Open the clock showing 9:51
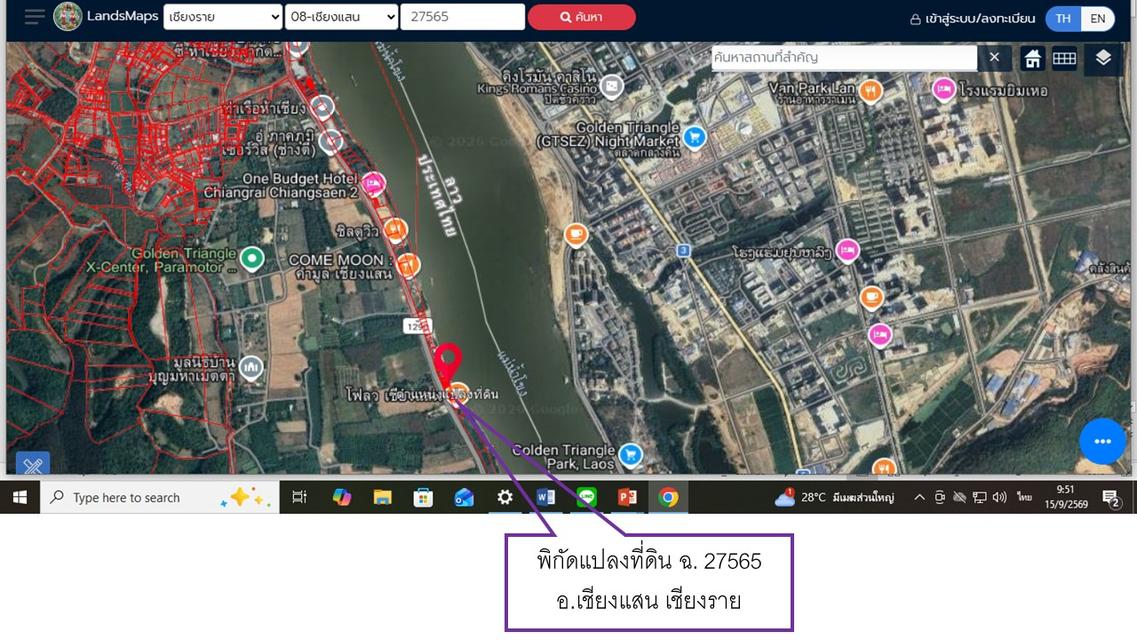This screenshot has height=640, width=1137. coord(1066,497)
